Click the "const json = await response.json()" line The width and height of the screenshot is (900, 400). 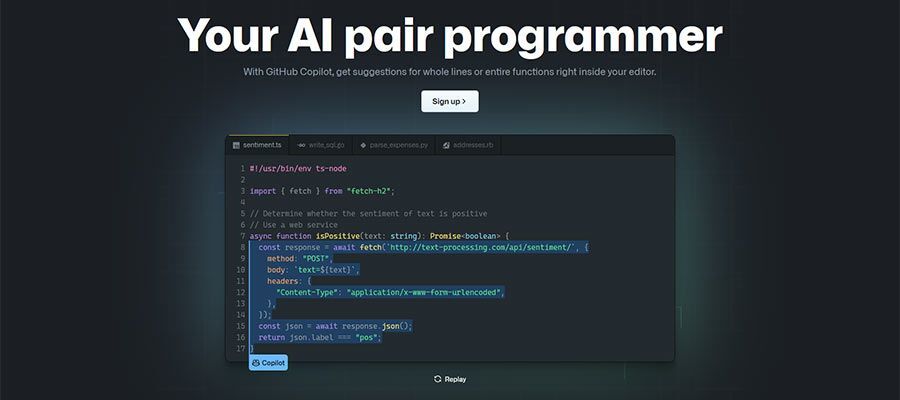click(x=335, y=326)
